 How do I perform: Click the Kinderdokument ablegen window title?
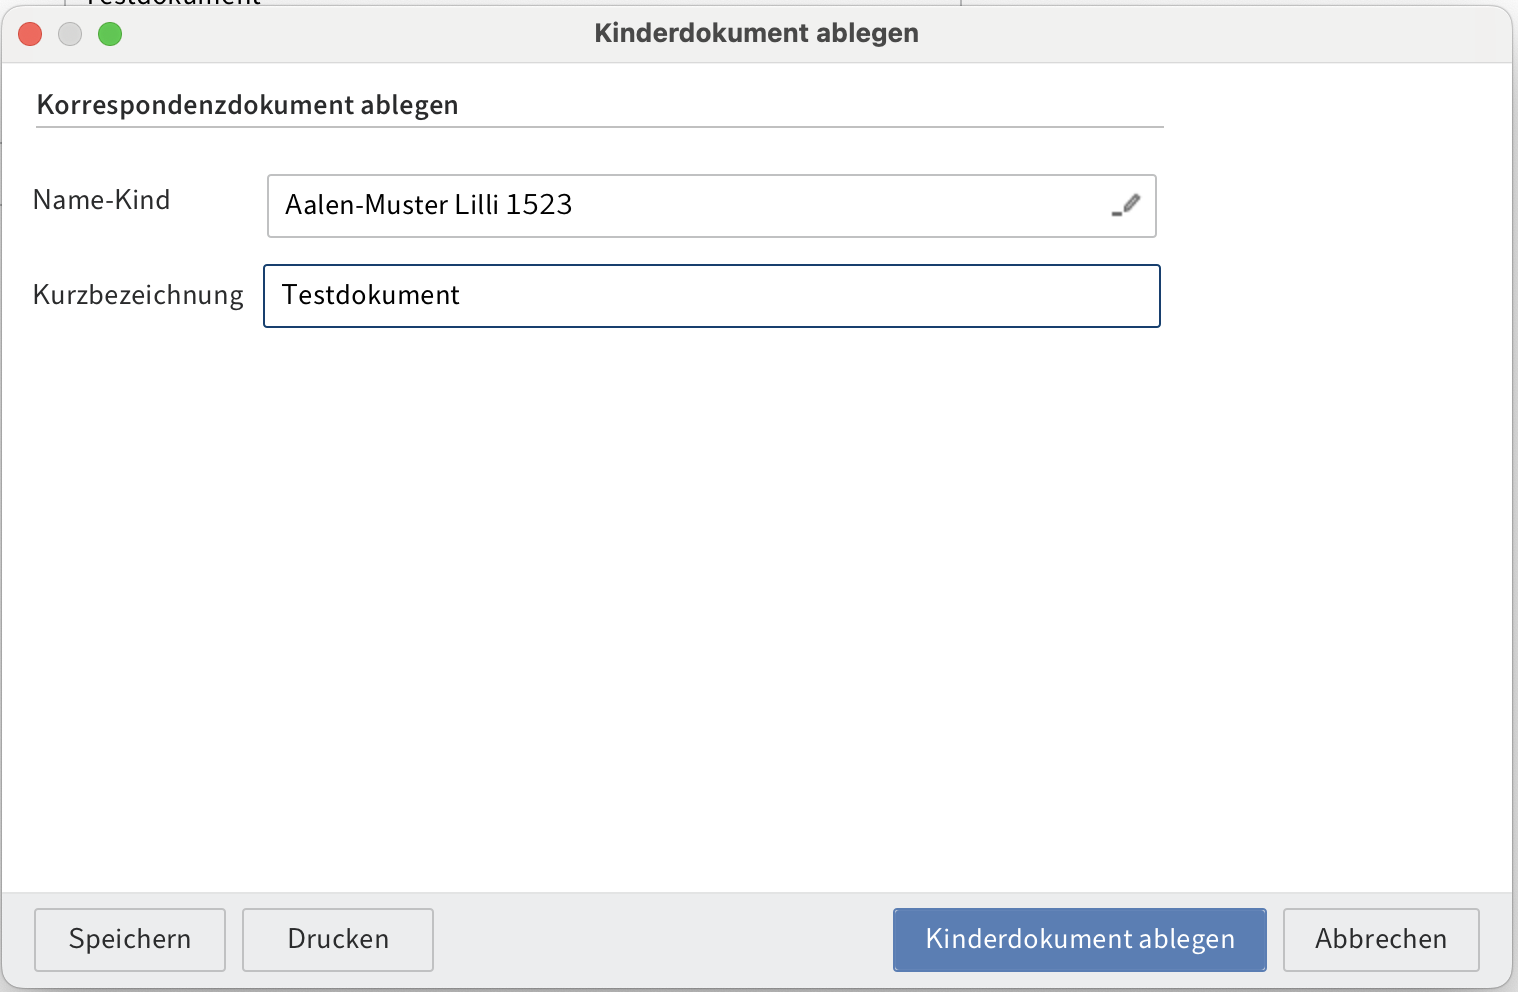click(756, 33)
